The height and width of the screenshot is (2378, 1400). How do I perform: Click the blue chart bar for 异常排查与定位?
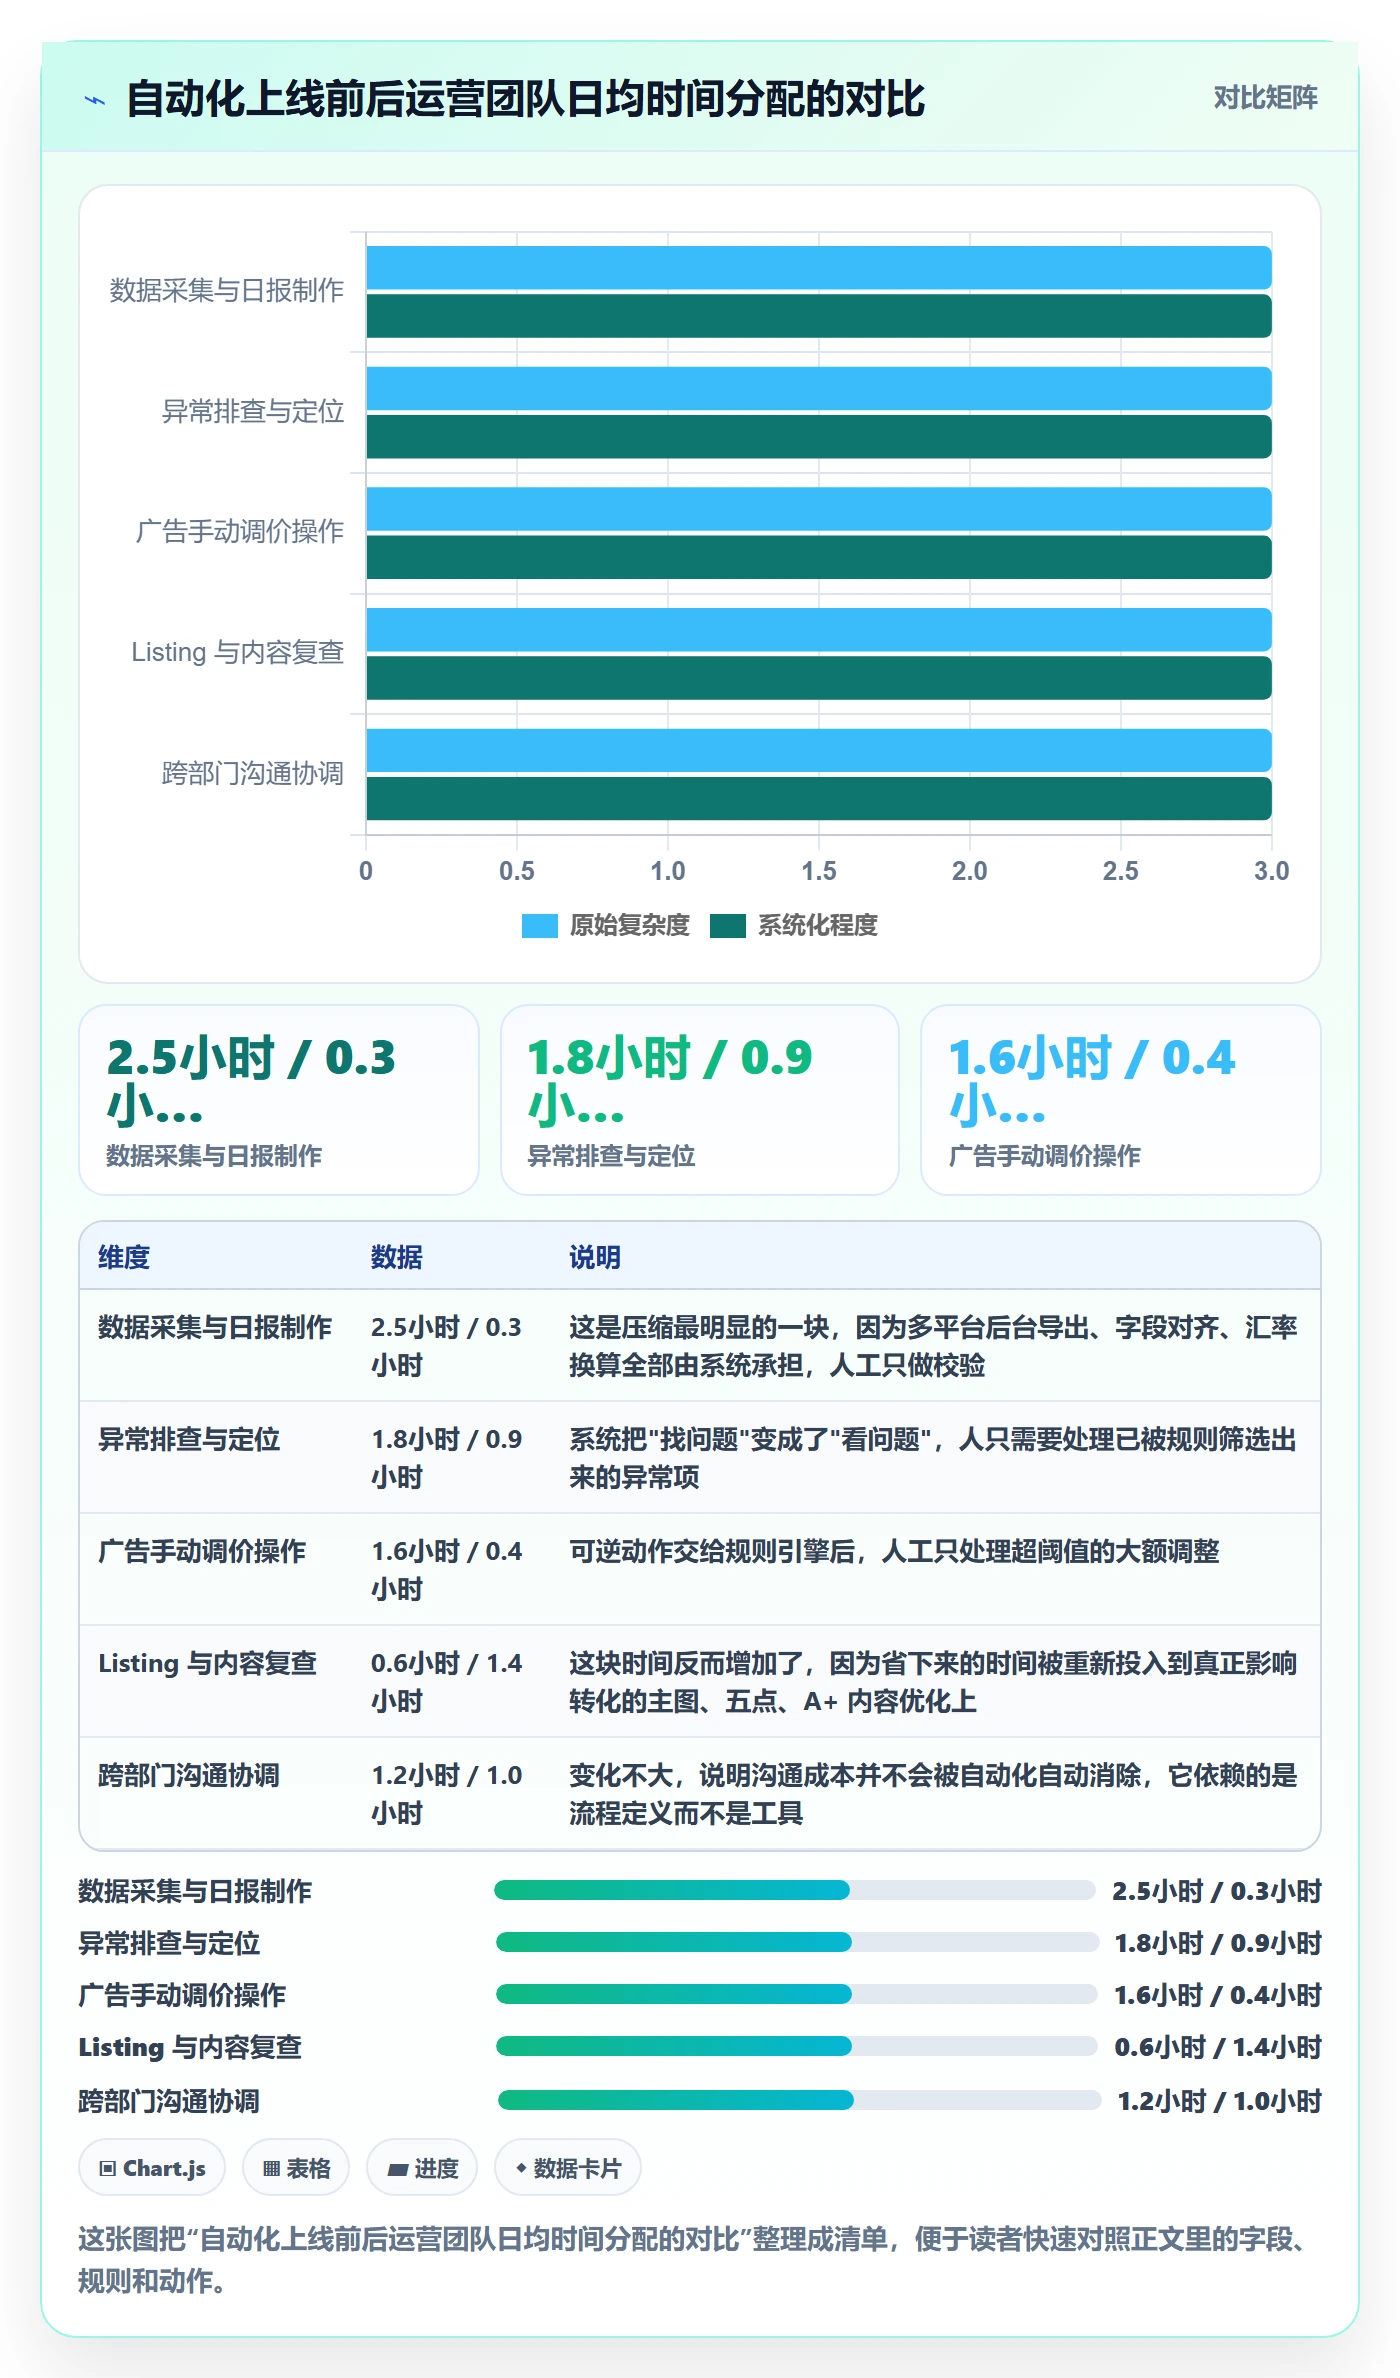tap(819, 388)
